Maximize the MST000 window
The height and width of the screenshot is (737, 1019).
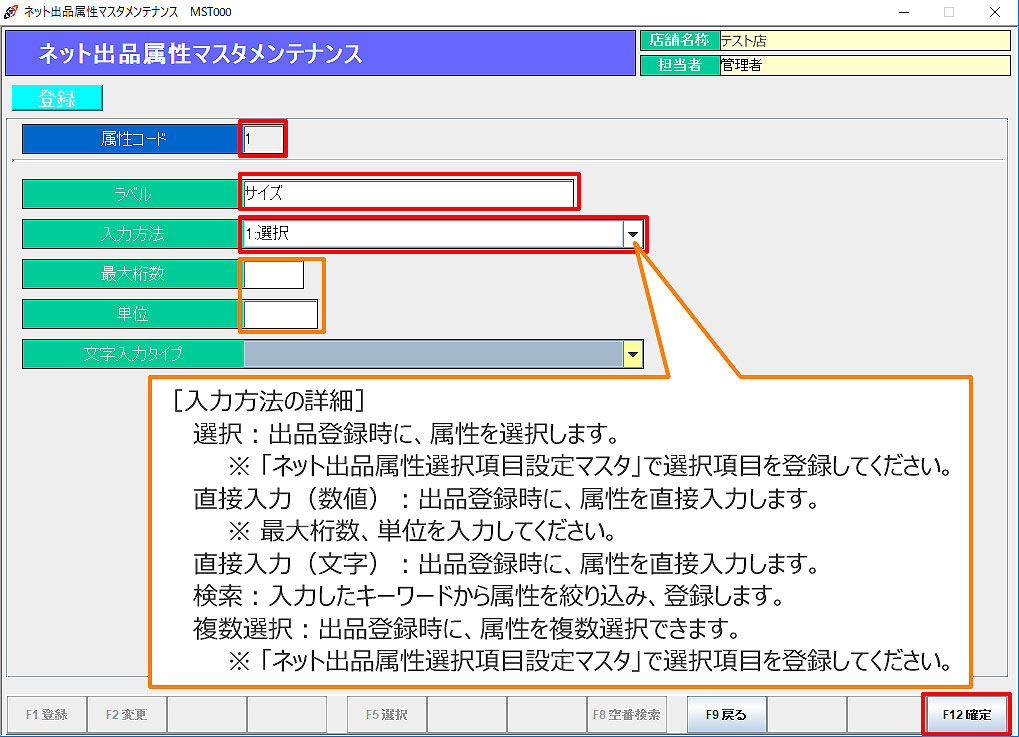pos(949,12)
